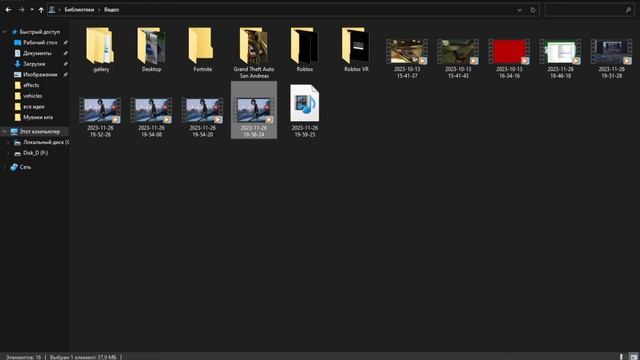Switch to large thumbnails view
This screenshot has height=360, width=640.
[633, 357]
